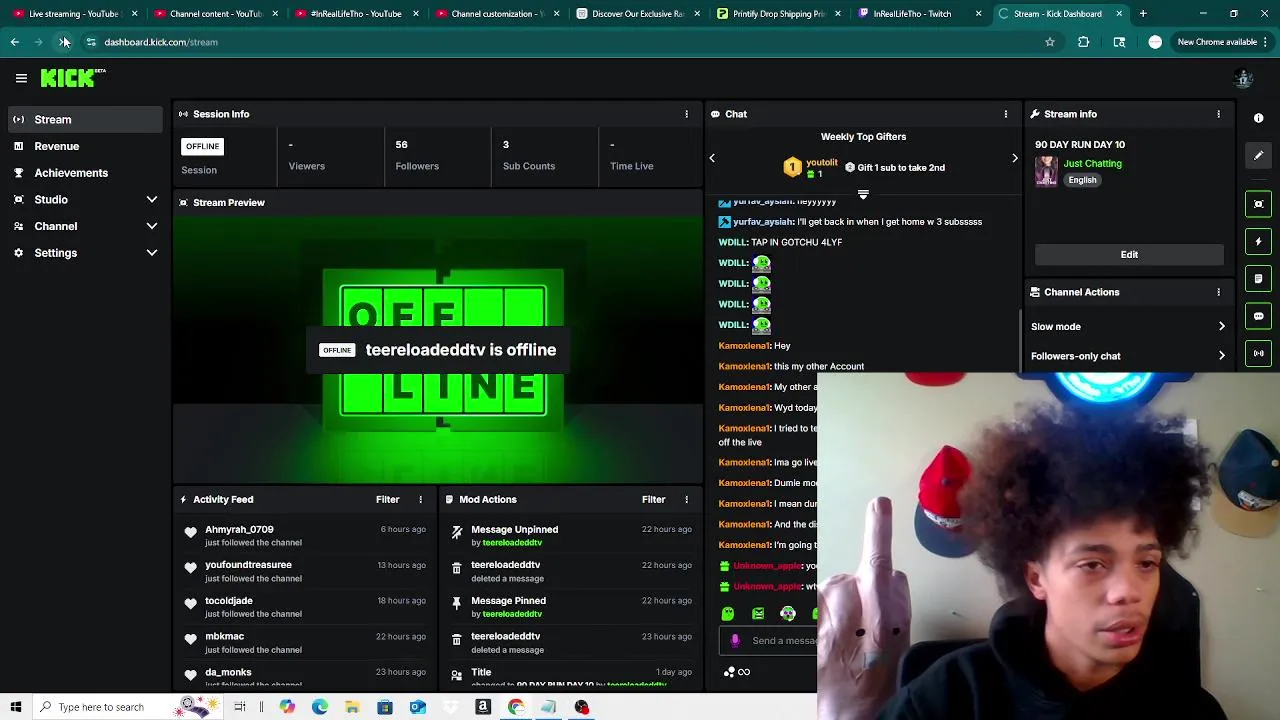This screenshot has width=1280, height=720.
Task: Open Amazon from the taskbar
Action: click(x=483, y=707)
